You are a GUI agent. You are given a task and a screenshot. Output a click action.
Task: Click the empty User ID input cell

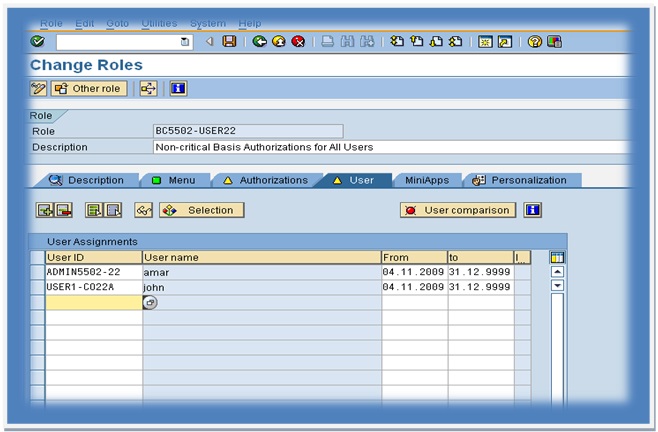[94, 302]
